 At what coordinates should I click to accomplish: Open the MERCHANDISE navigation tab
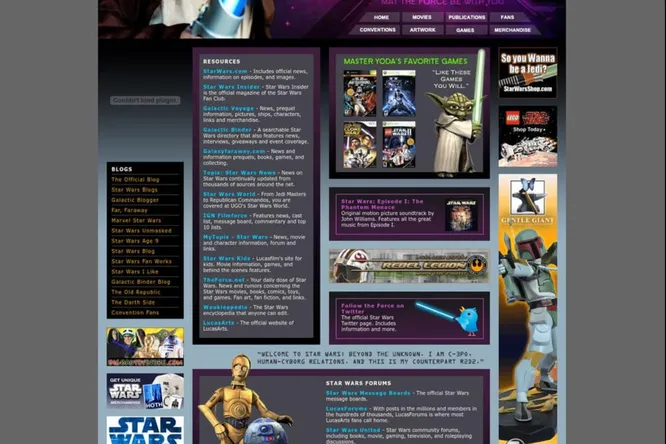pos(512,30)
